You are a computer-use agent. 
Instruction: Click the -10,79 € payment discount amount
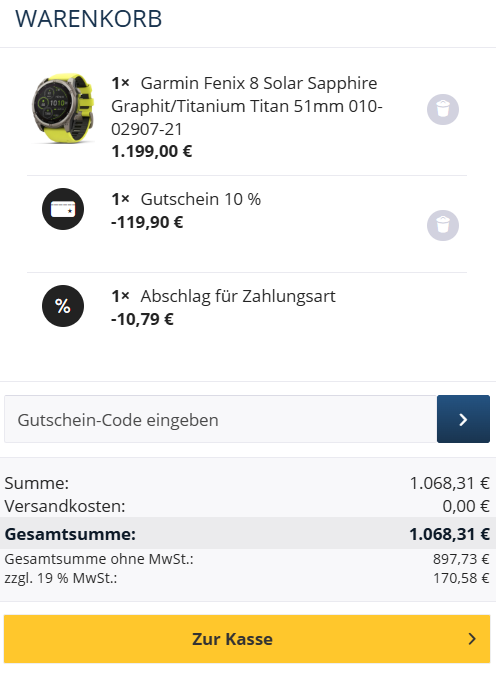click(x=142, y=319)
